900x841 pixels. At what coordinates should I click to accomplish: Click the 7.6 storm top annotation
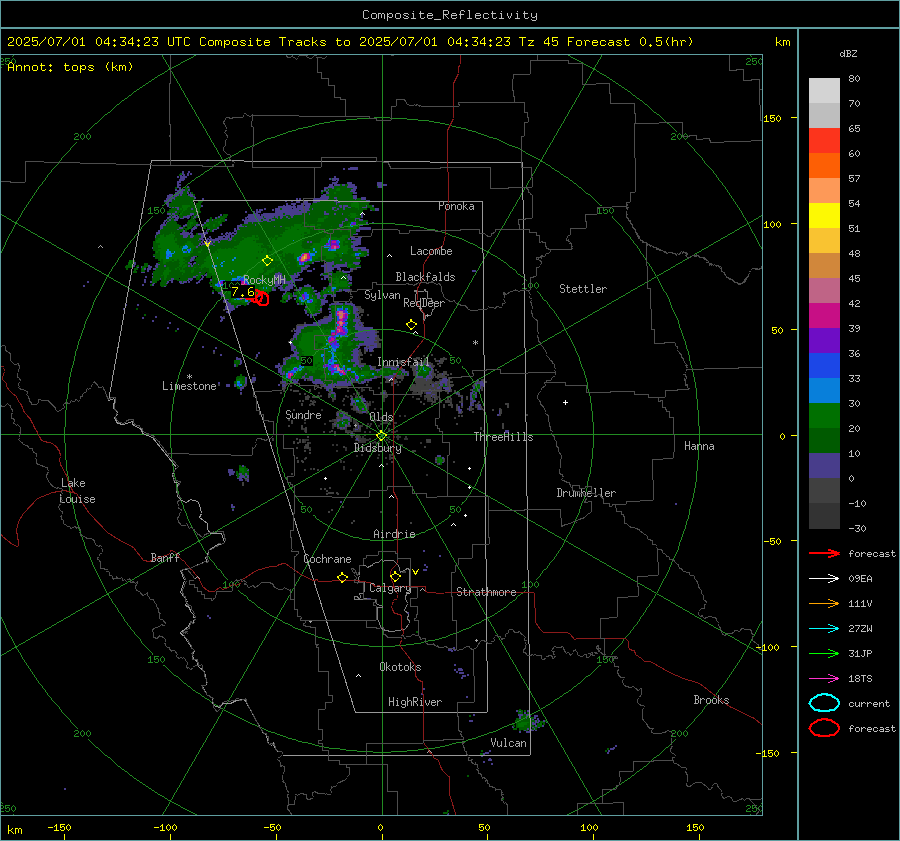point(242,292)
